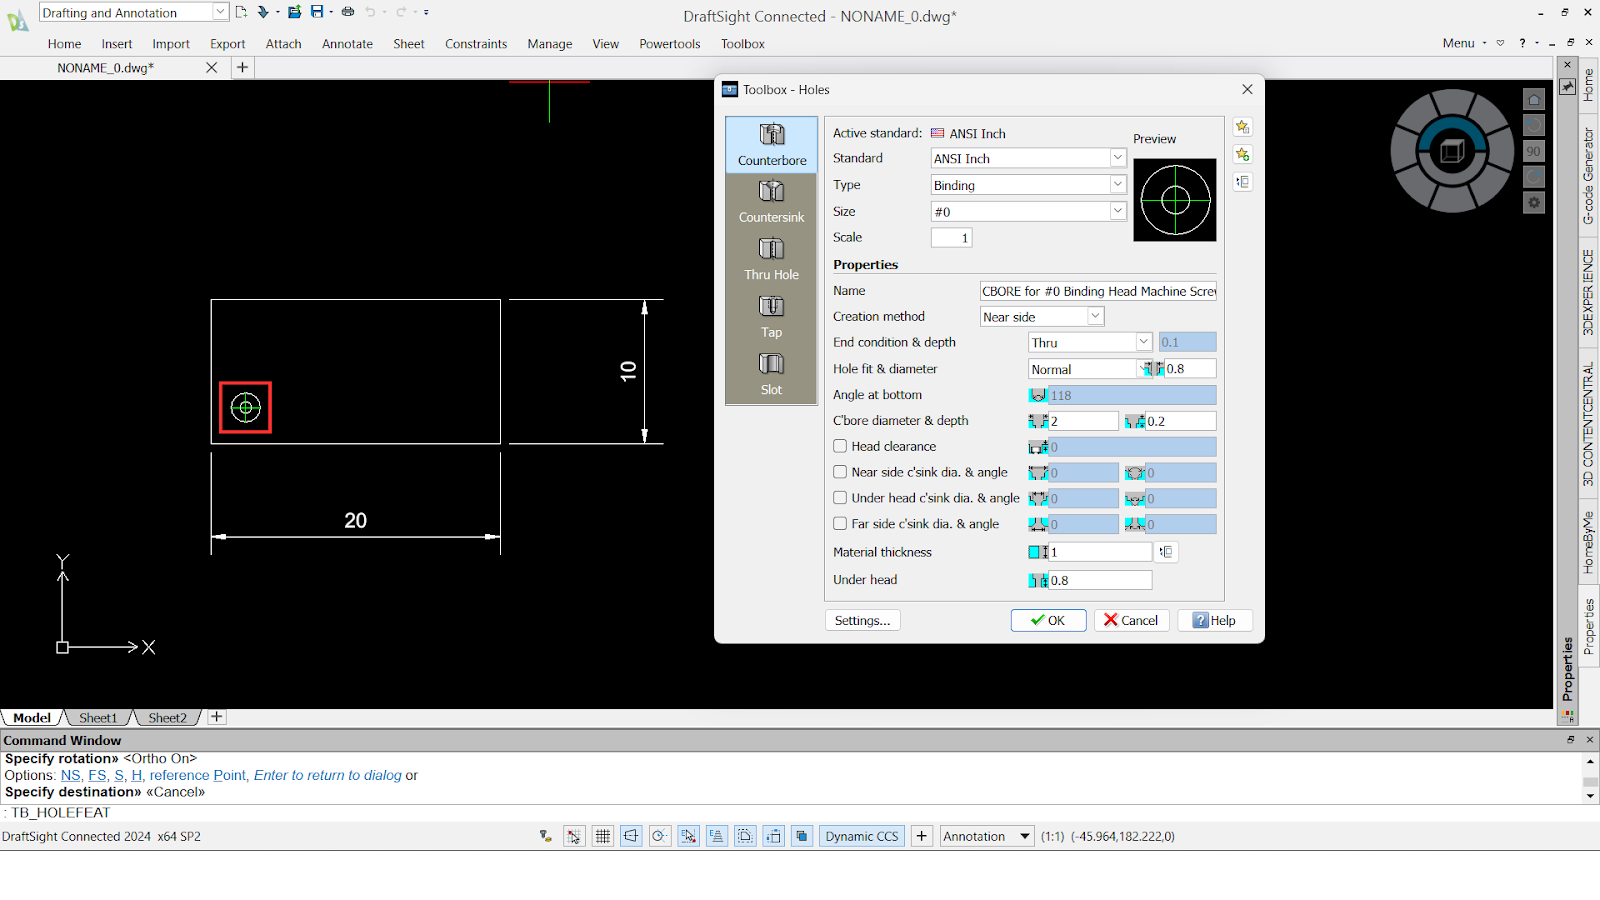Create a new drawing with New icon
The image size is (1600, 900).
(241, 12)
